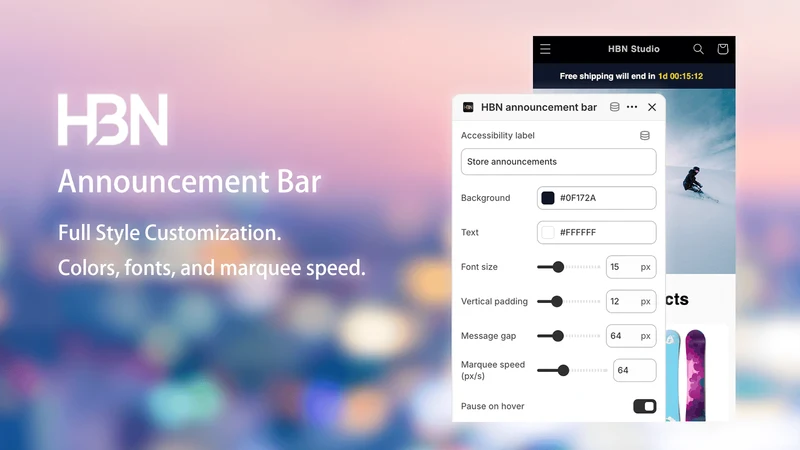800x450 pixels.
Task: Click the "Announcement Bar" heading text
Action: pyautogui.click(x=189, y=182)
